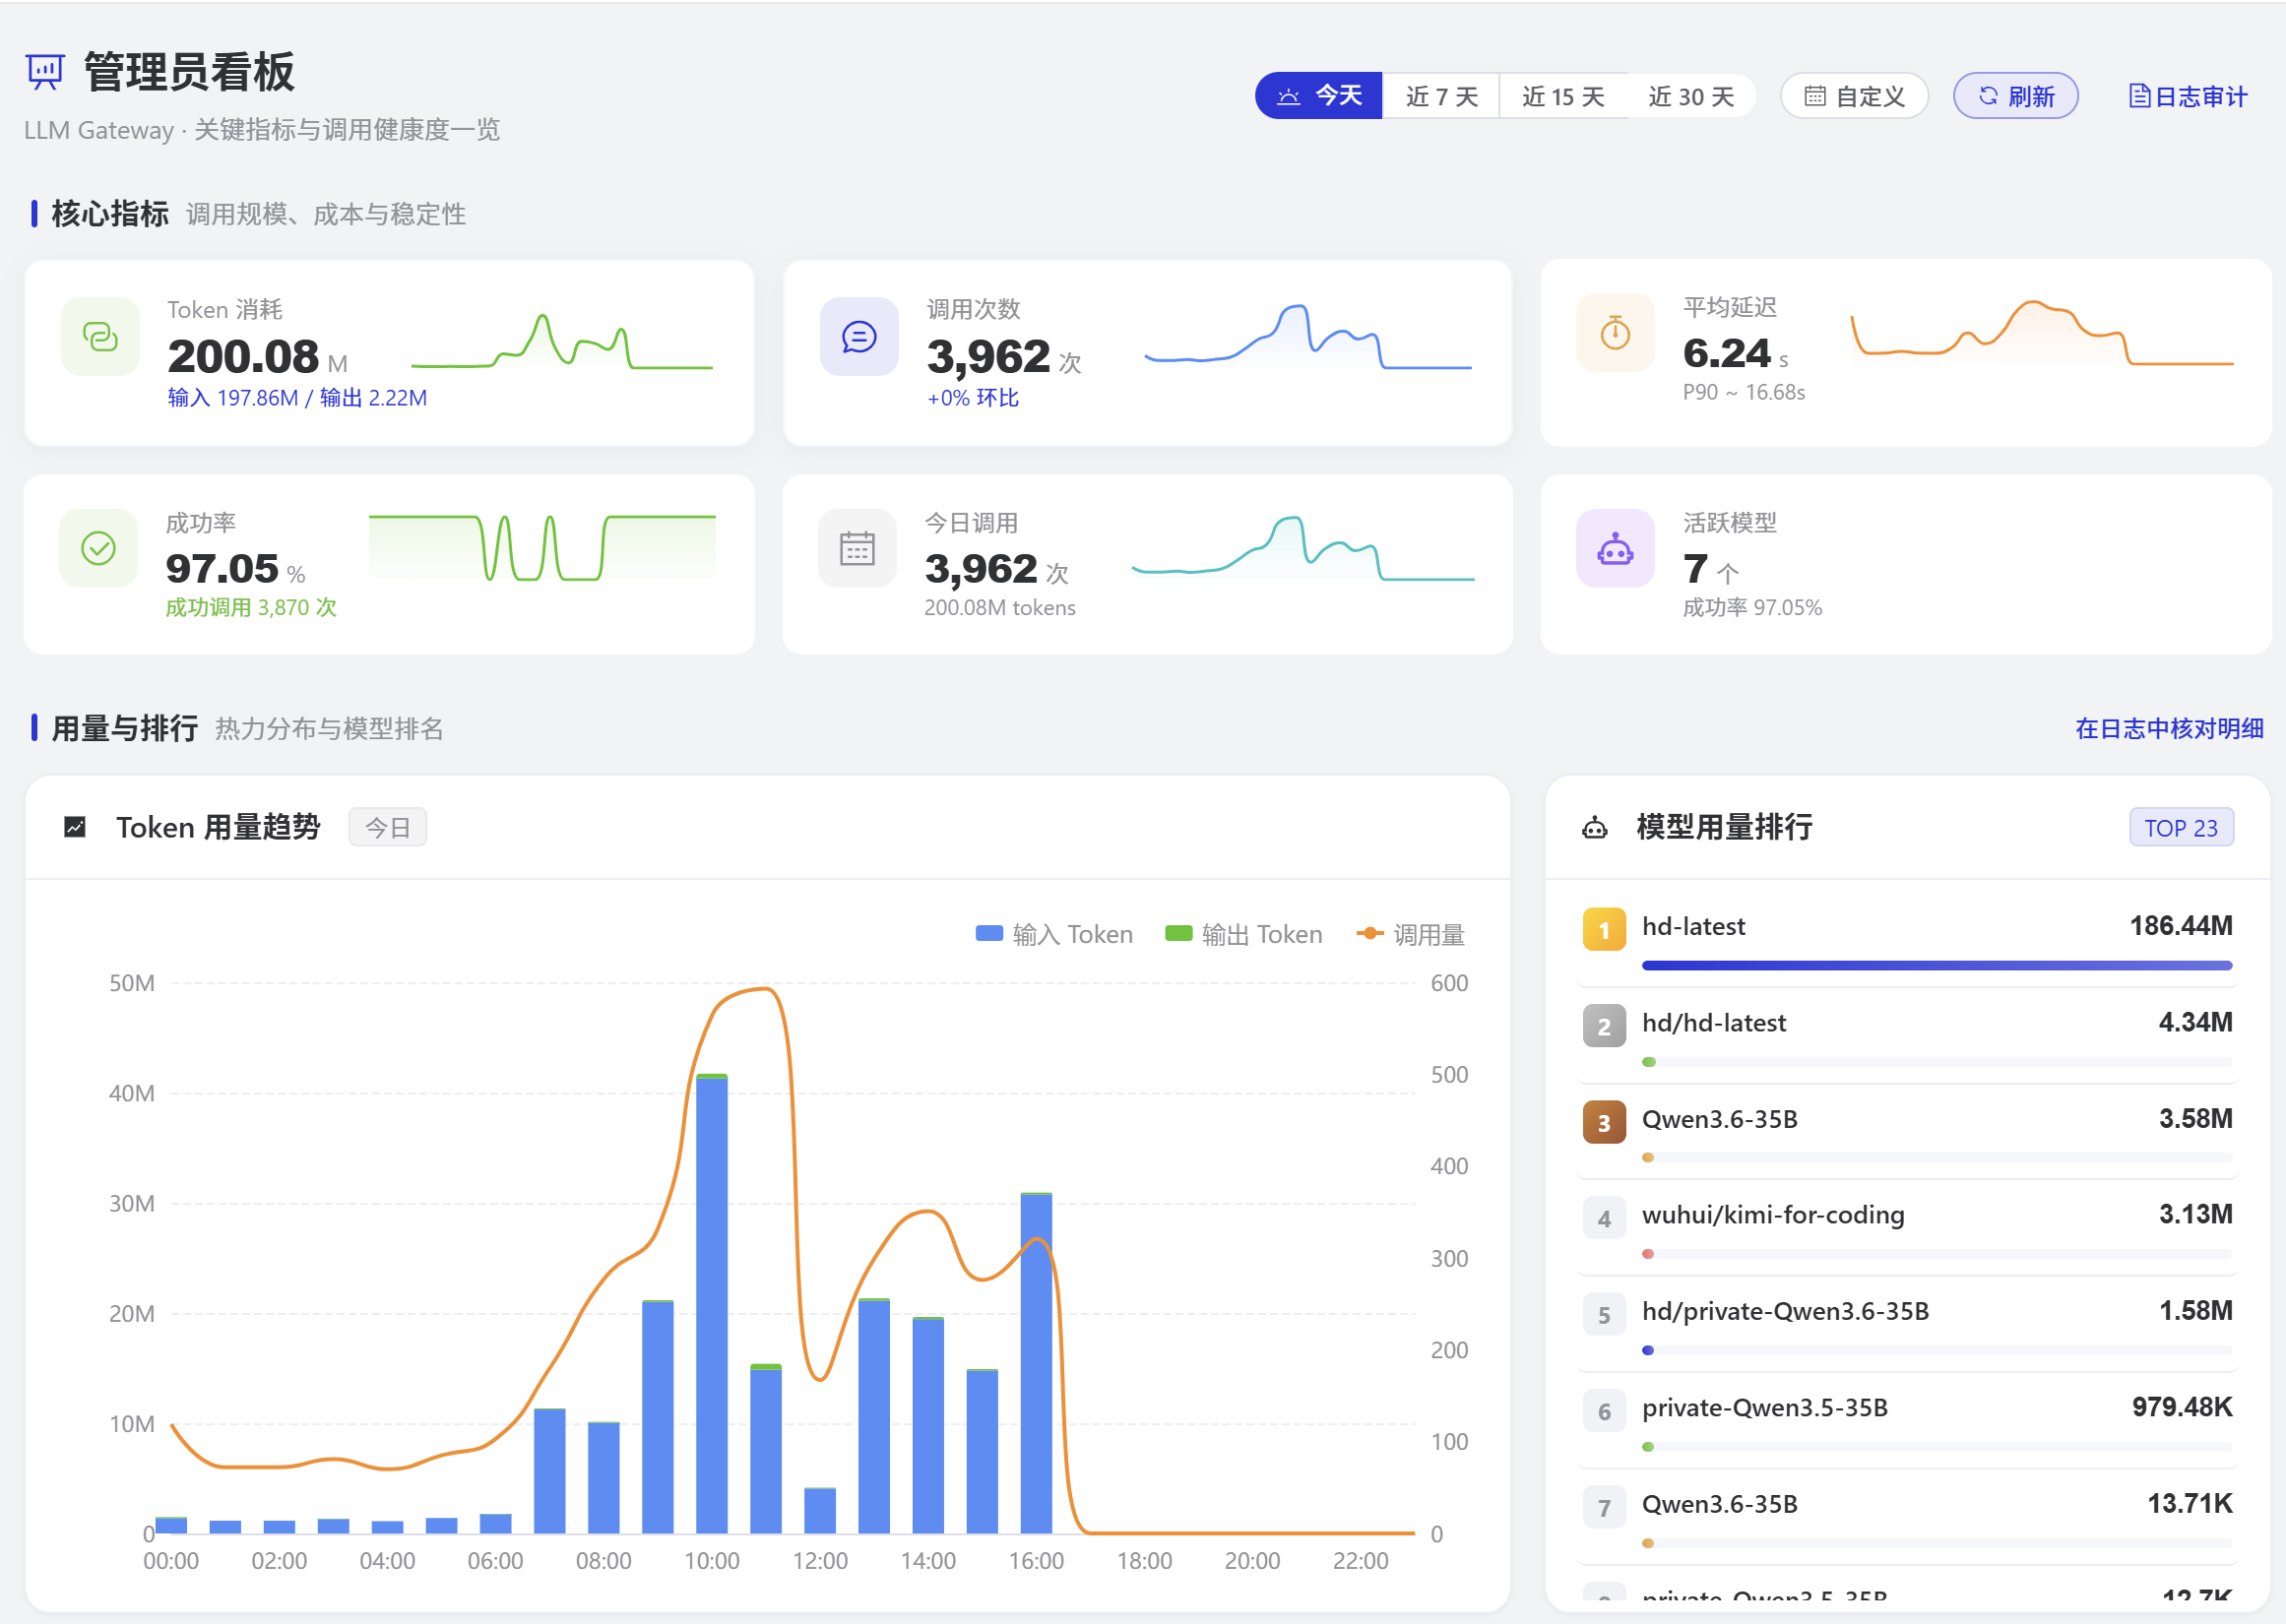
Task: Click the hd/hd-latest model name
Action: point(1713,1022)
